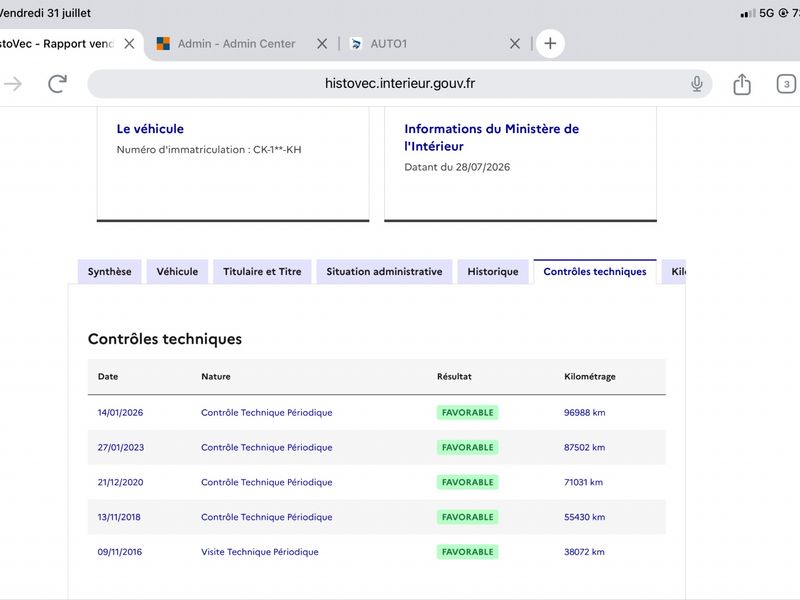
Task: Open the Véhicule tab
Action: coord(177,271)
